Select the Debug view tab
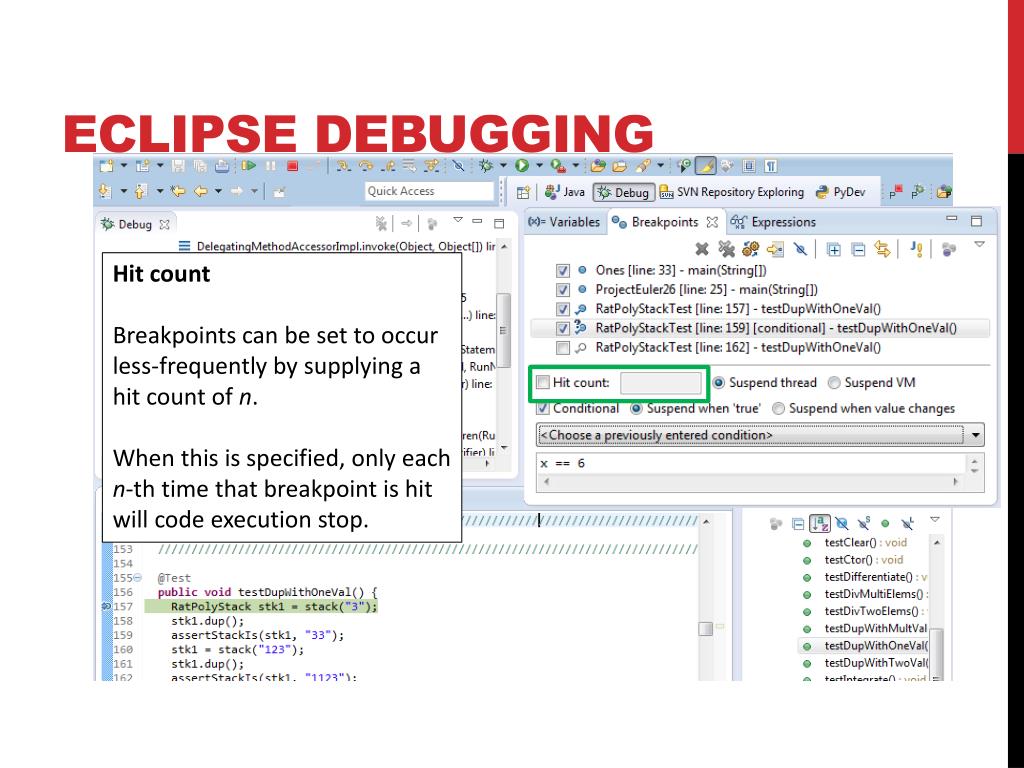The image size is (1024, 768). click(x=135, y=224)
